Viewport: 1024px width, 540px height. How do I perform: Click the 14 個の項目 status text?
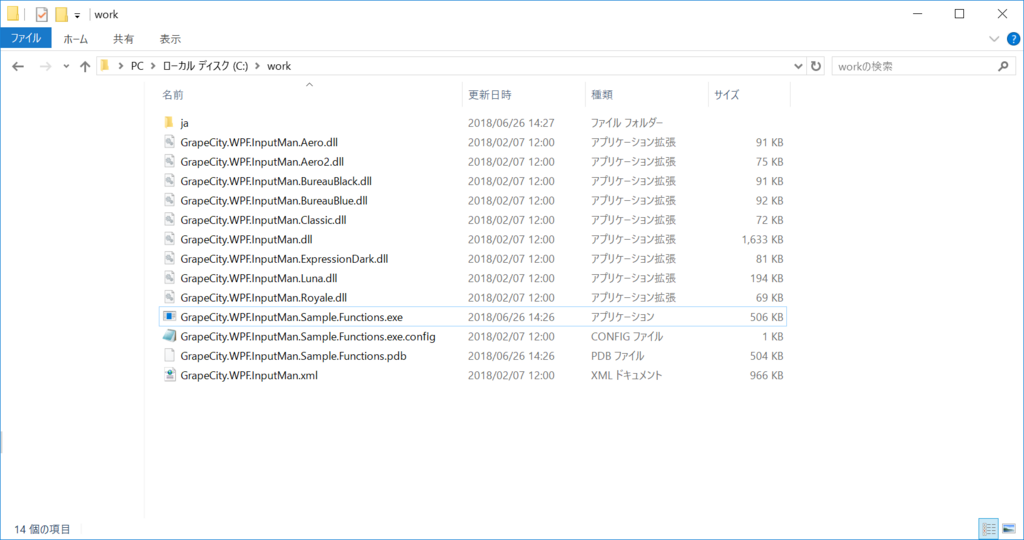pos(42,529)
